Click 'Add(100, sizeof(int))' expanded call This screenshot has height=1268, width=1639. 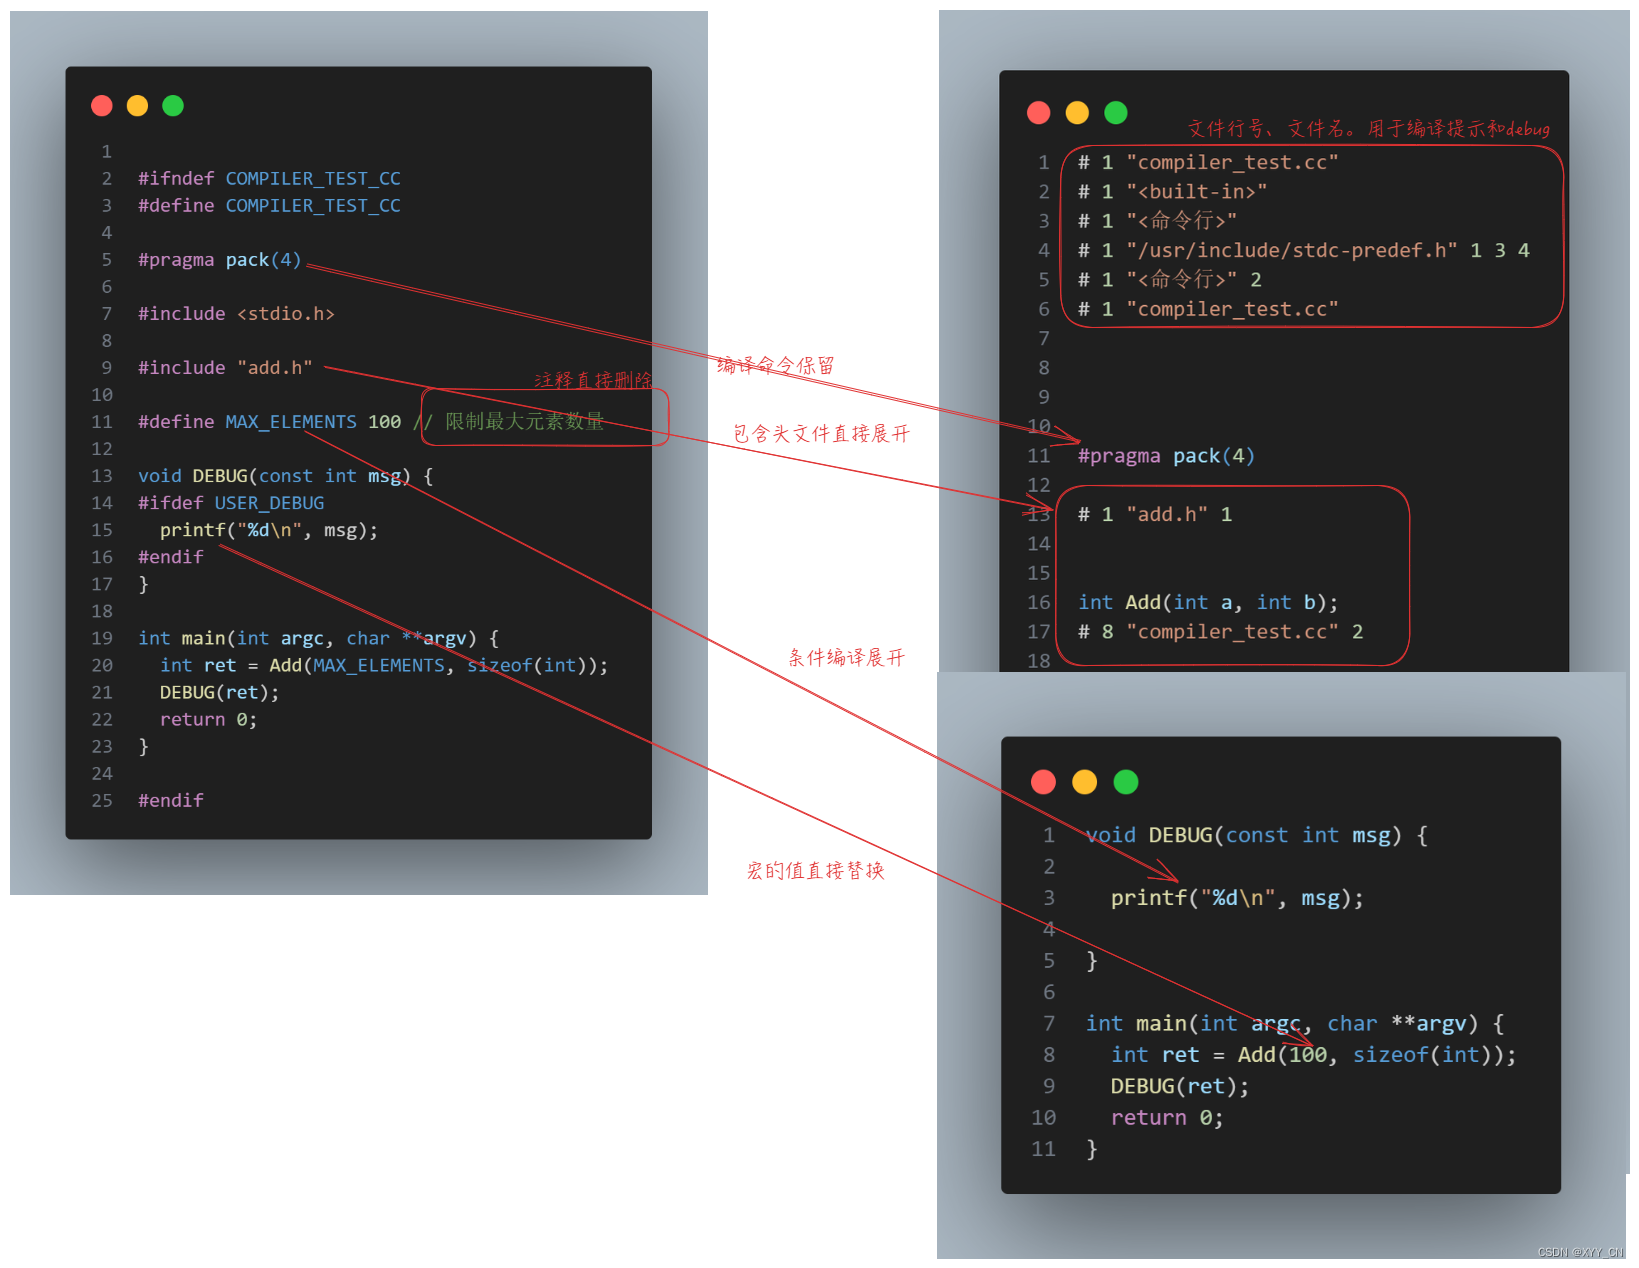coord(1369,1055)
